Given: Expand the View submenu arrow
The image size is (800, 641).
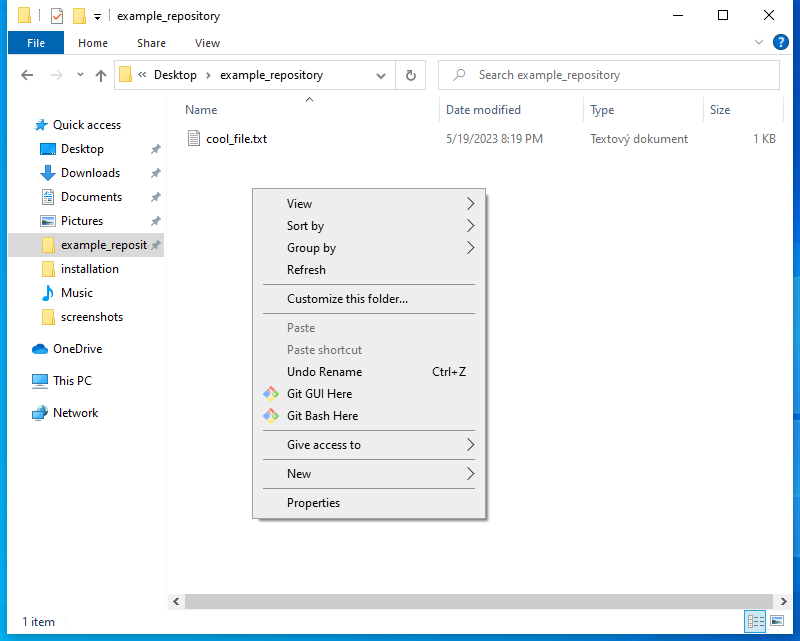Looking at the screenshot, I should [470, 204].
